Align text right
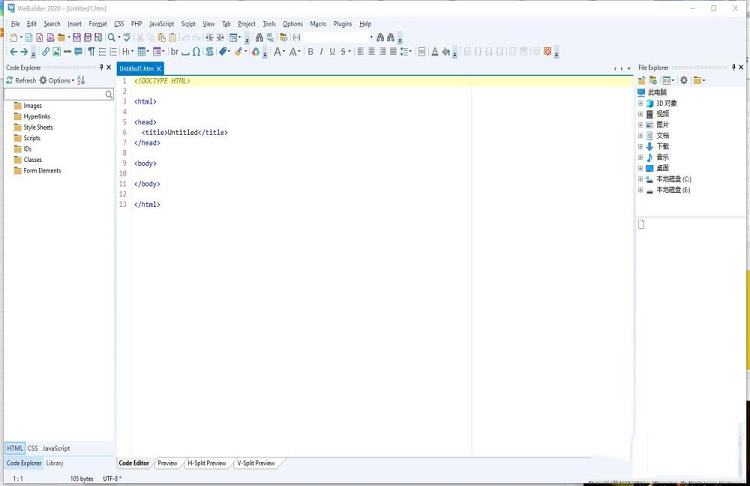Viewport: 750px width, 486px height. 383,52
